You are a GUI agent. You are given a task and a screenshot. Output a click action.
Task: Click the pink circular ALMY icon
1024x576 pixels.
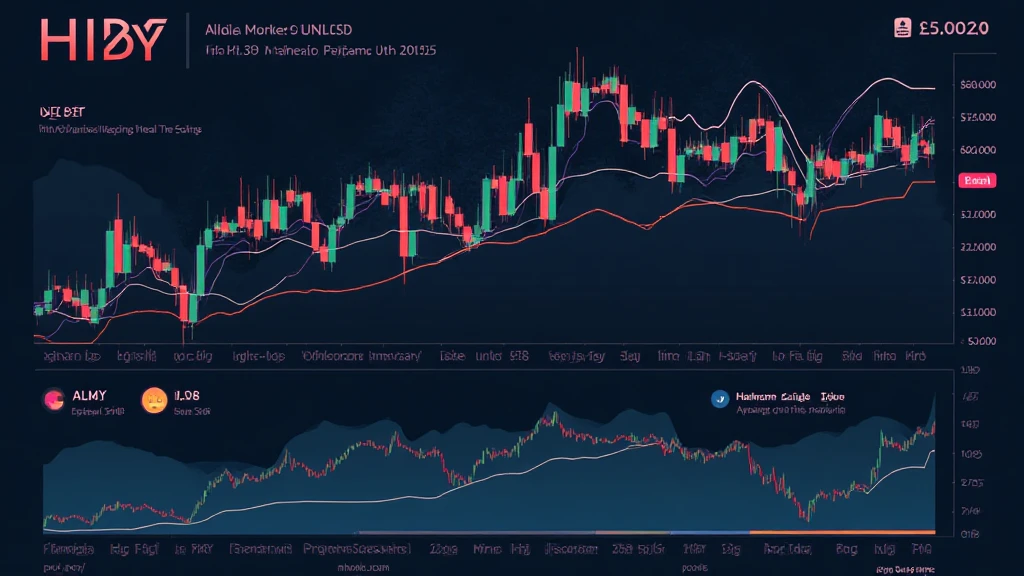pos(53,400)
